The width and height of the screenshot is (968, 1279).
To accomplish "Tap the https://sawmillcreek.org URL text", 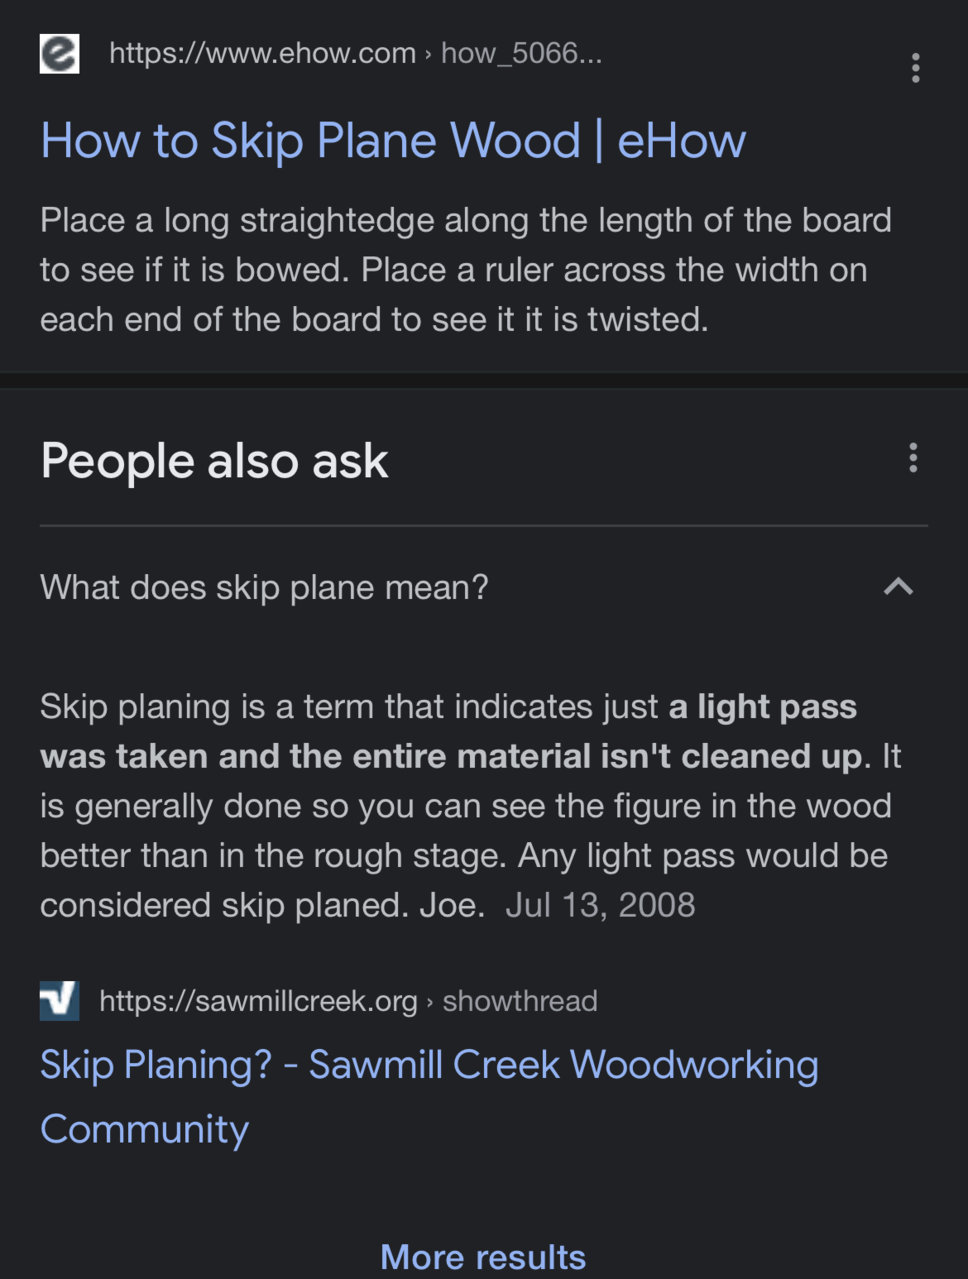I will [x=258, y=1001].
